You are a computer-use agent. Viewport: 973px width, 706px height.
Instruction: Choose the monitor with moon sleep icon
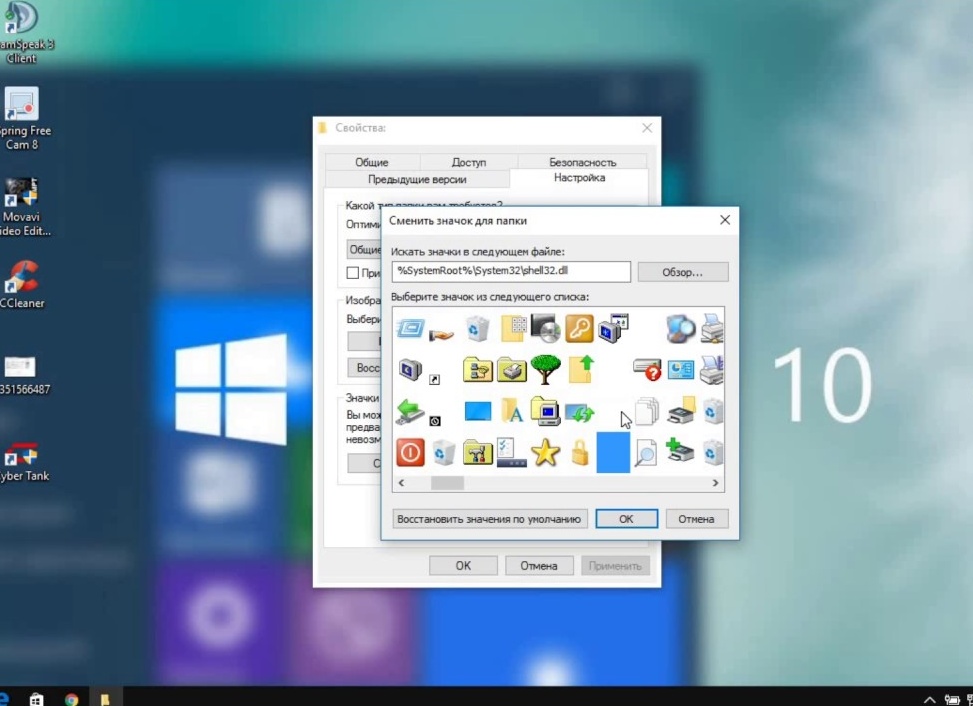410,370
